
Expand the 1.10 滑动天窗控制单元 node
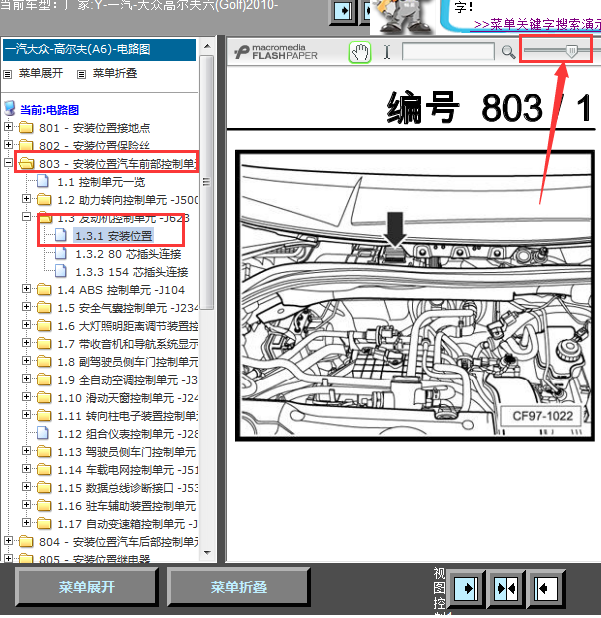coord(26,396)
